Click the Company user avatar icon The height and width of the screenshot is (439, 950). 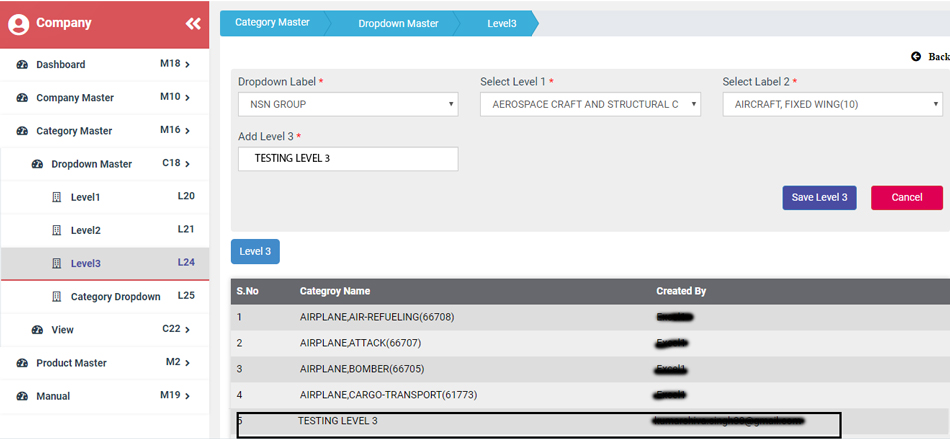coord(18,24)
